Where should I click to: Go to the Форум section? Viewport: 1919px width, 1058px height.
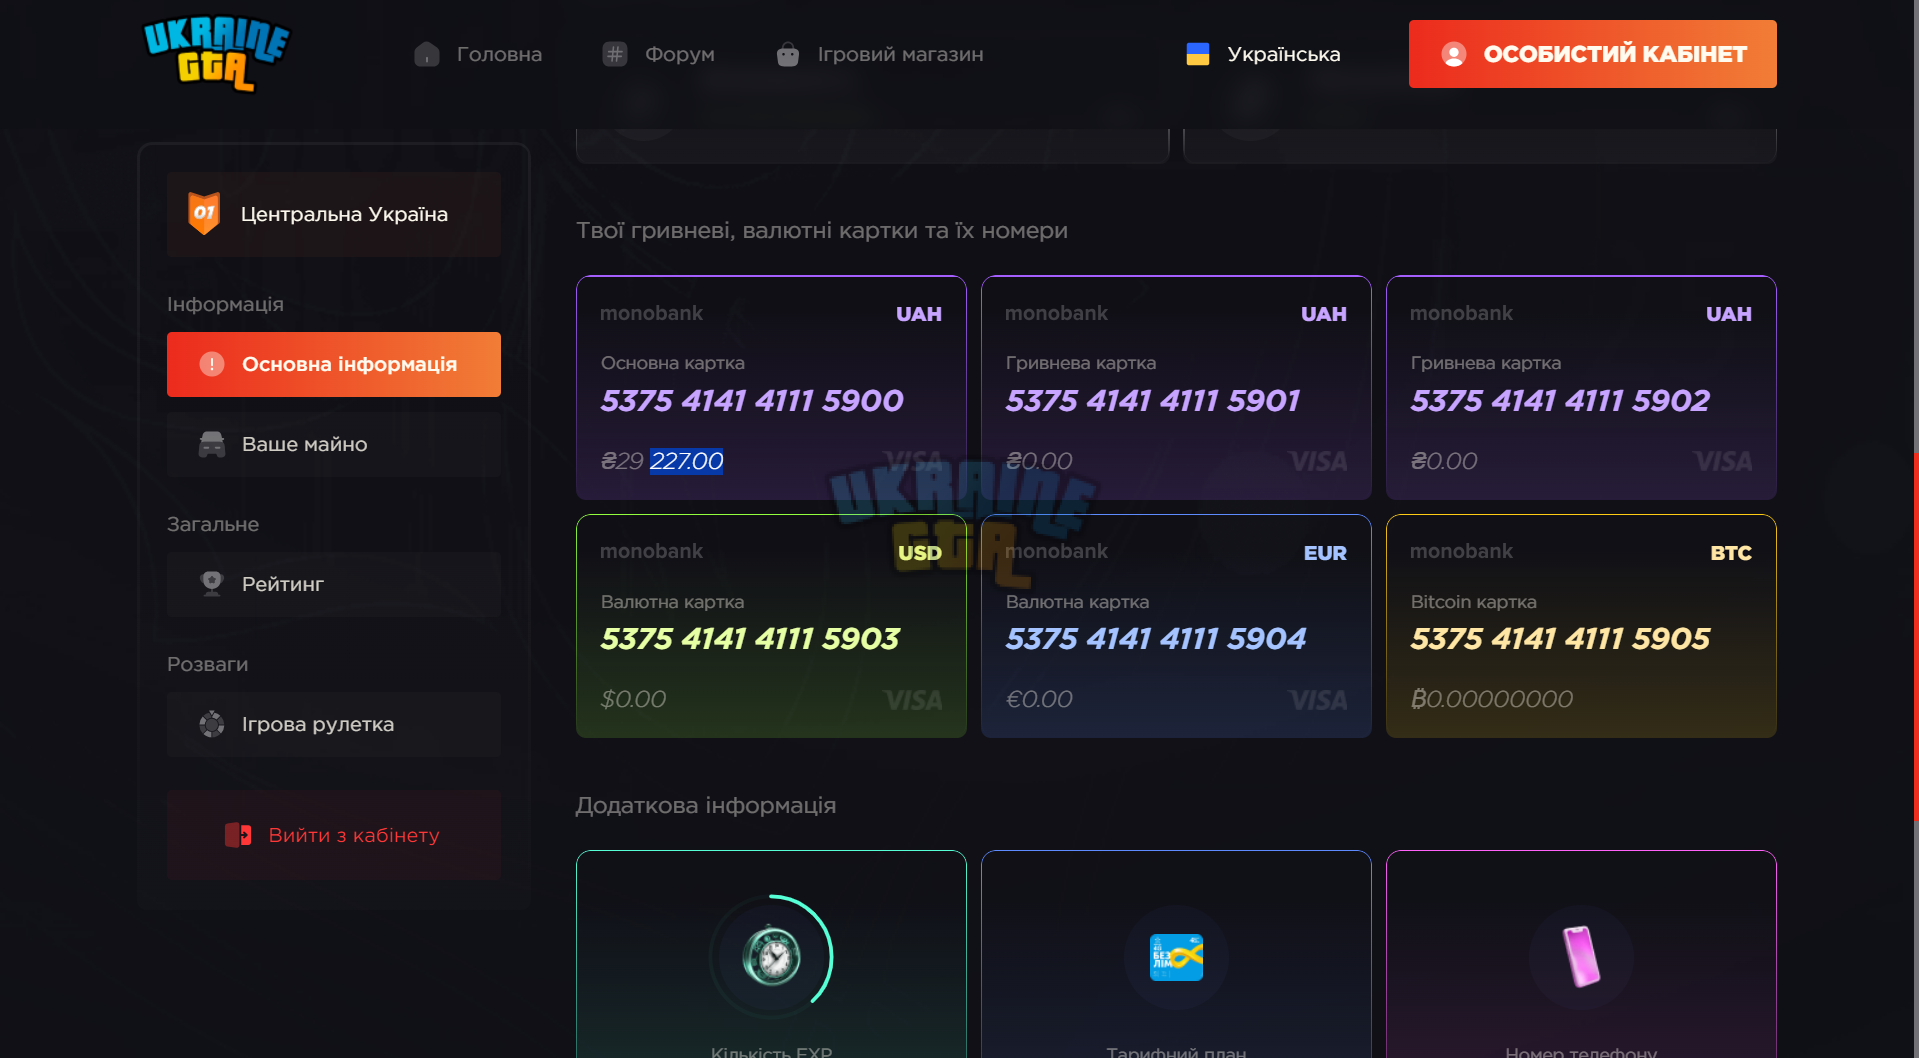pyautogui.click(x=658, y=54)
